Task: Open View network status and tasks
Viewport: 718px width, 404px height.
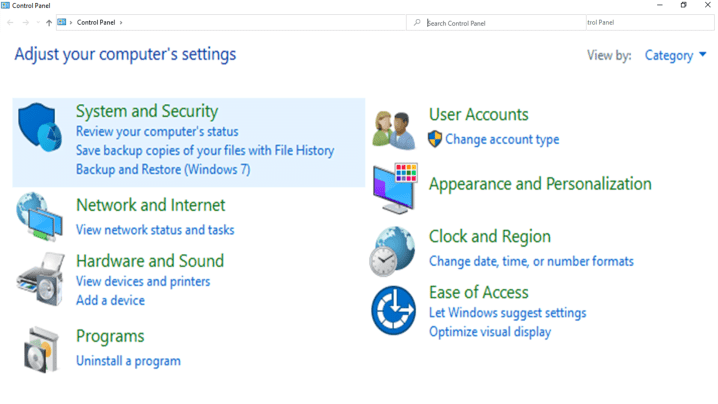Action: coord(155,230)
